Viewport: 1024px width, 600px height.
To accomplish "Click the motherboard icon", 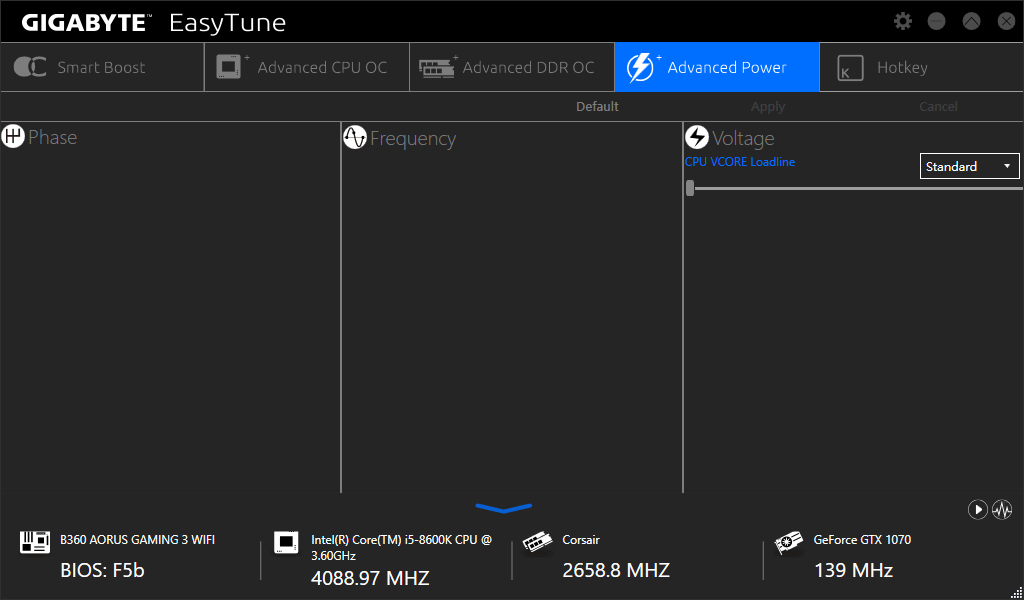I will coord(35,542).
